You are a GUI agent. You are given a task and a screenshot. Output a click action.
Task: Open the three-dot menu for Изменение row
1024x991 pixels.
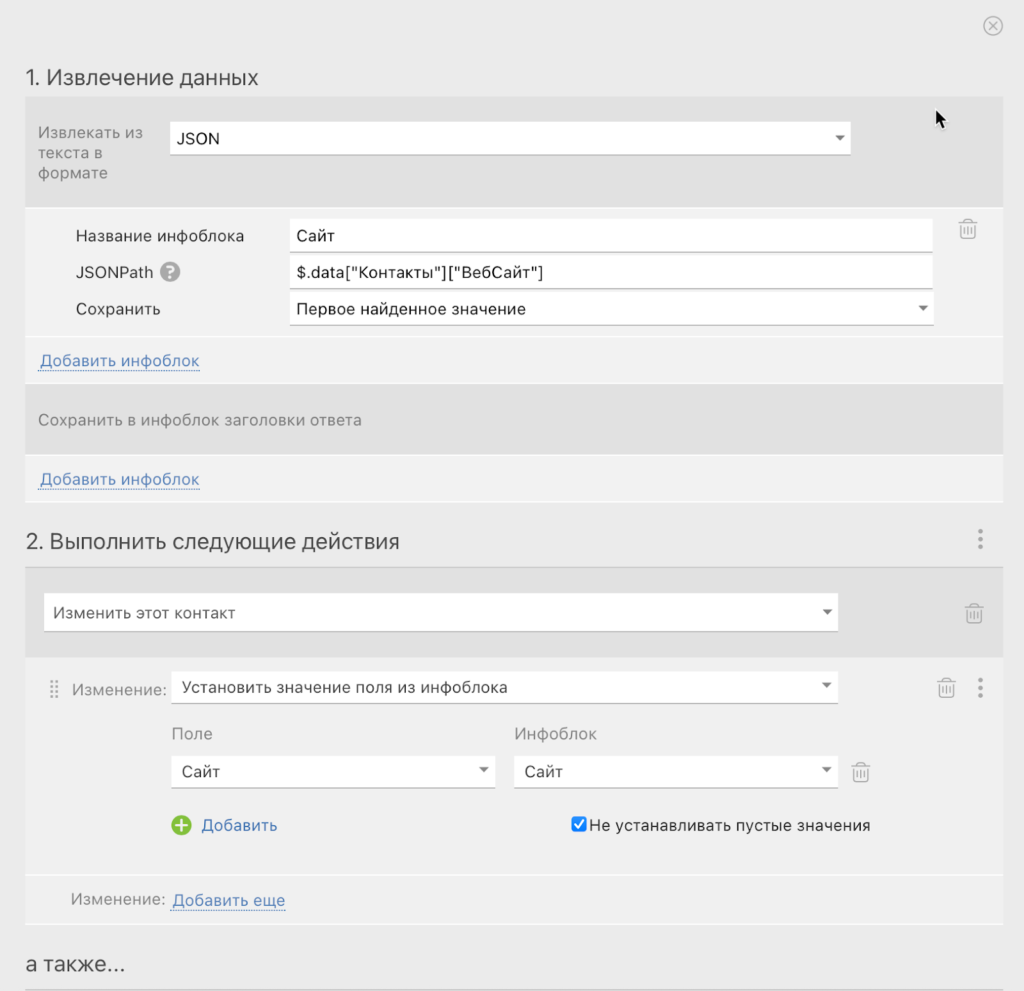click(980, 687)
